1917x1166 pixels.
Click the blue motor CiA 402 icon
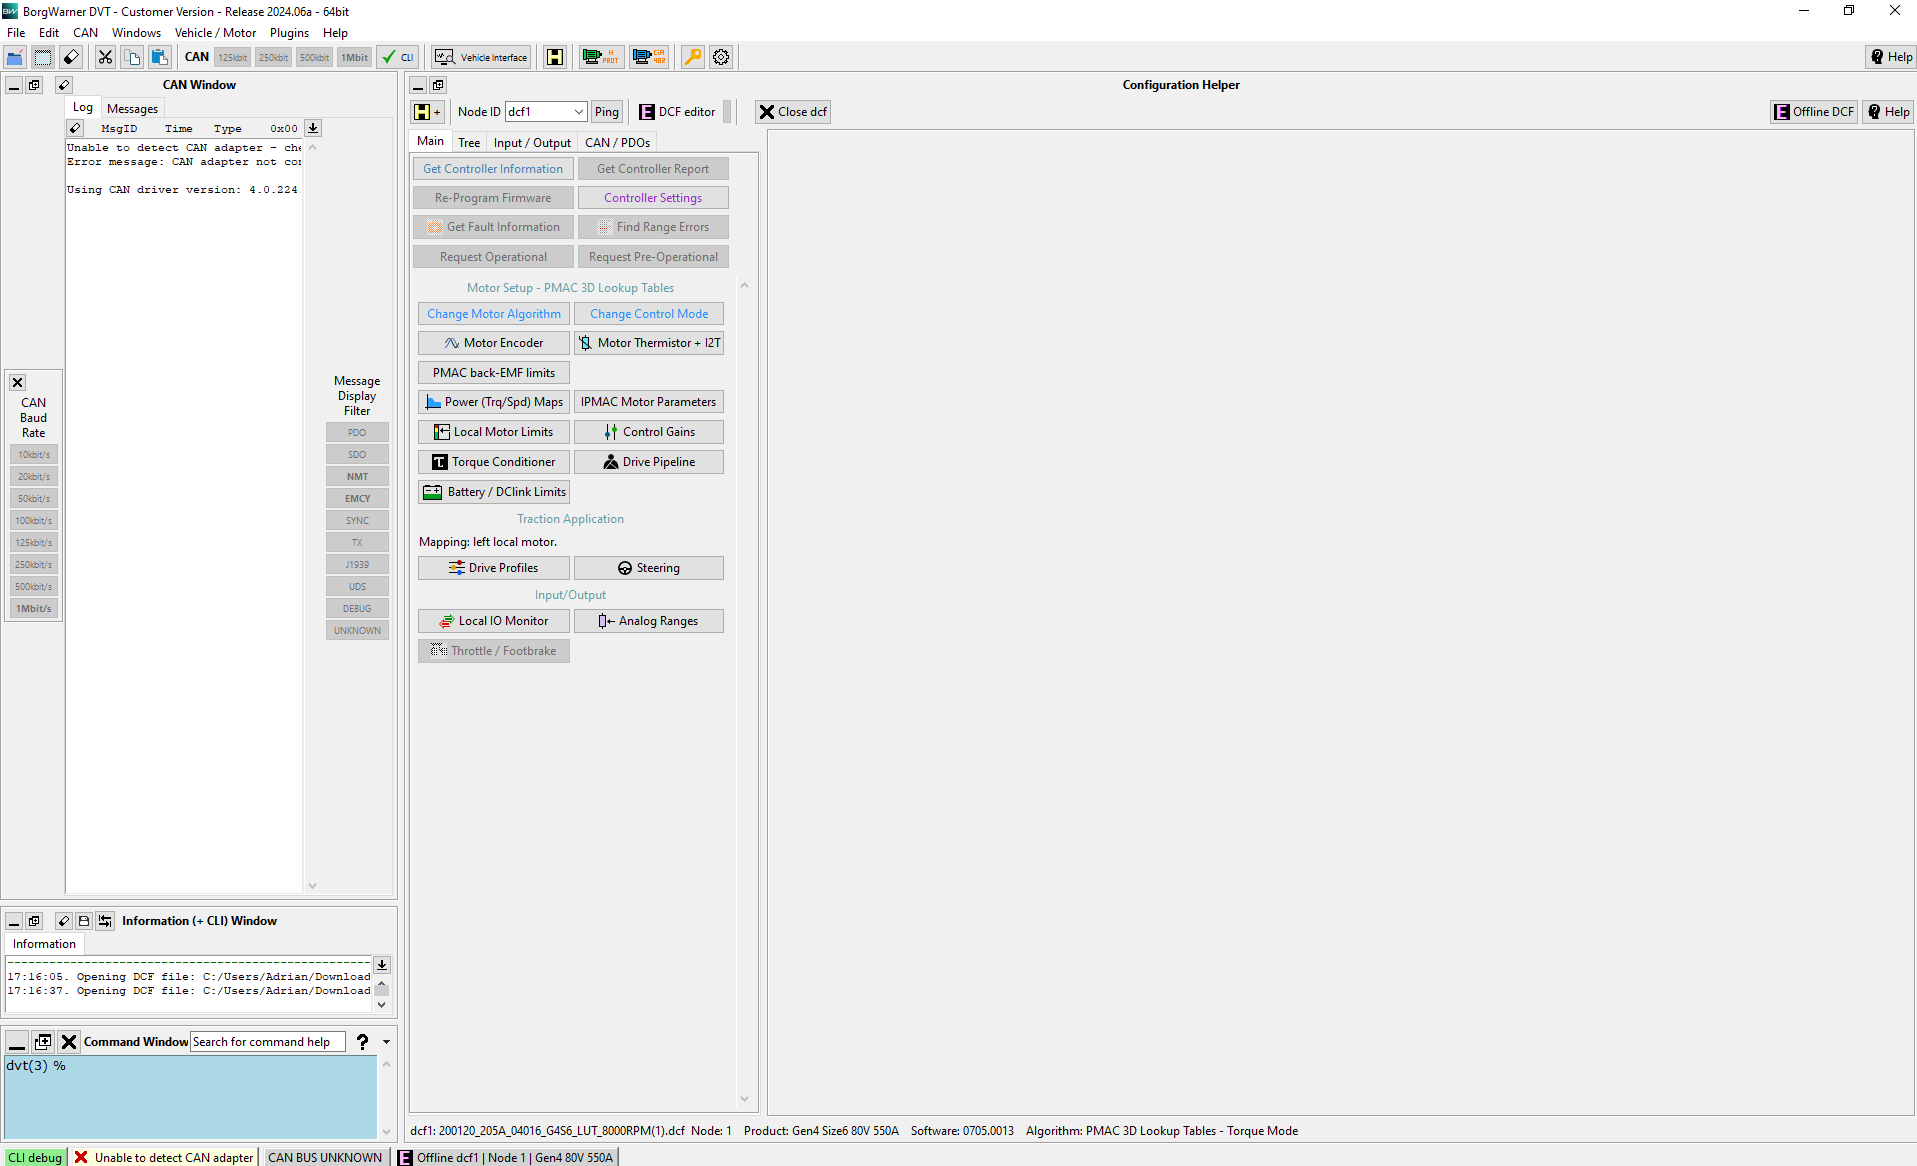click(649, 57)
